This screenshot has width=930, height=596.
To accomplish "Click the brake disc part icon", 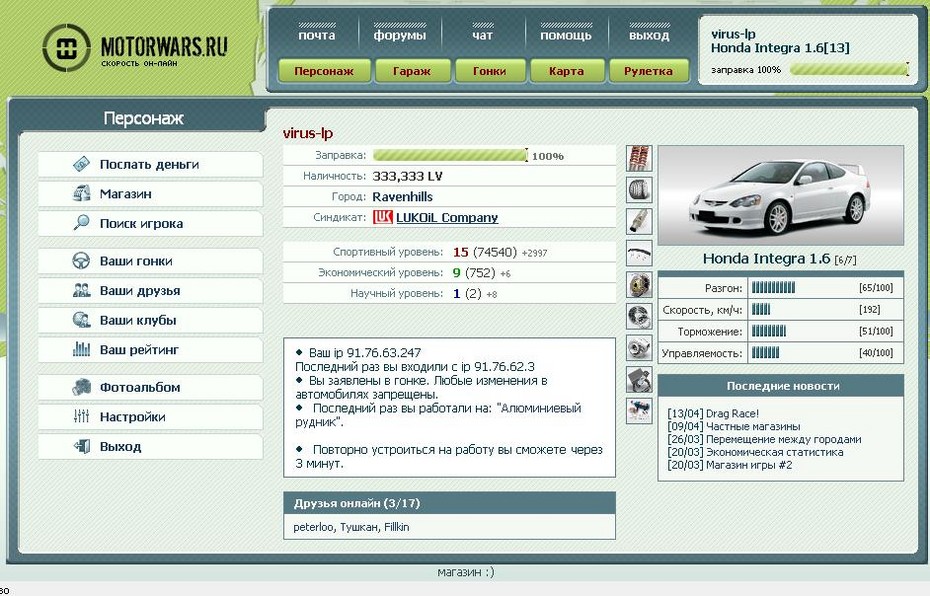I will [x=639, y=316].
